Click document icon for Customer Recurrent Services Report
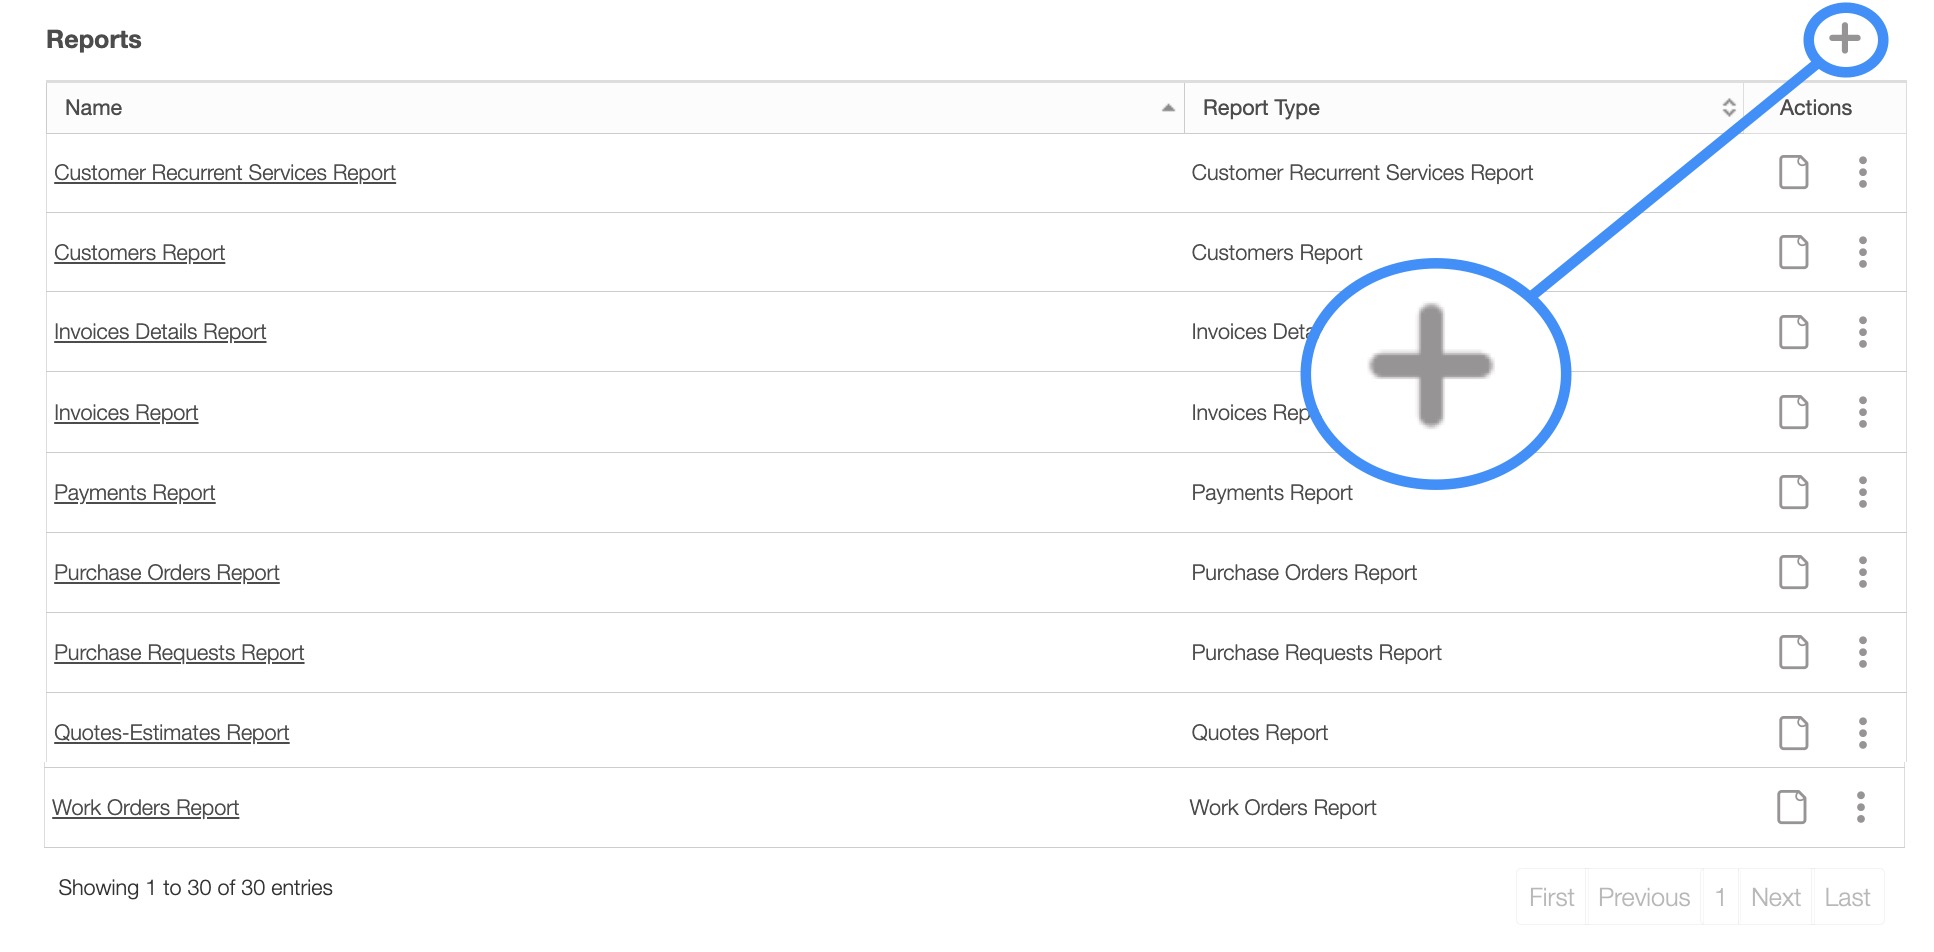This screenshot has height=952, width=1934. 1793,172
